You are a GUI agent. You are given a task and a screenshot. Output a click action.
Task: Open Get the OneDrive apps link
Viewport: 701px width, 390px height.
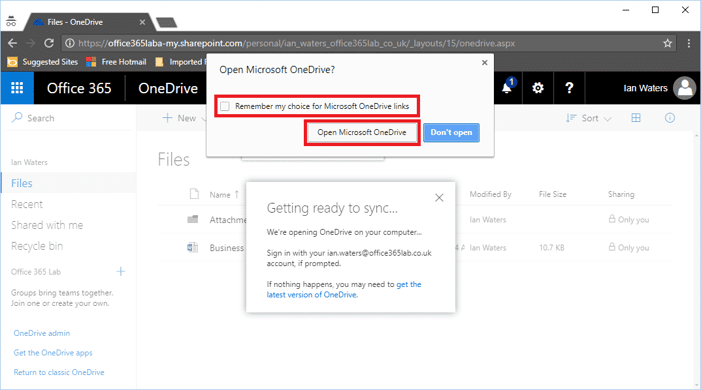[x=53, y=353]
